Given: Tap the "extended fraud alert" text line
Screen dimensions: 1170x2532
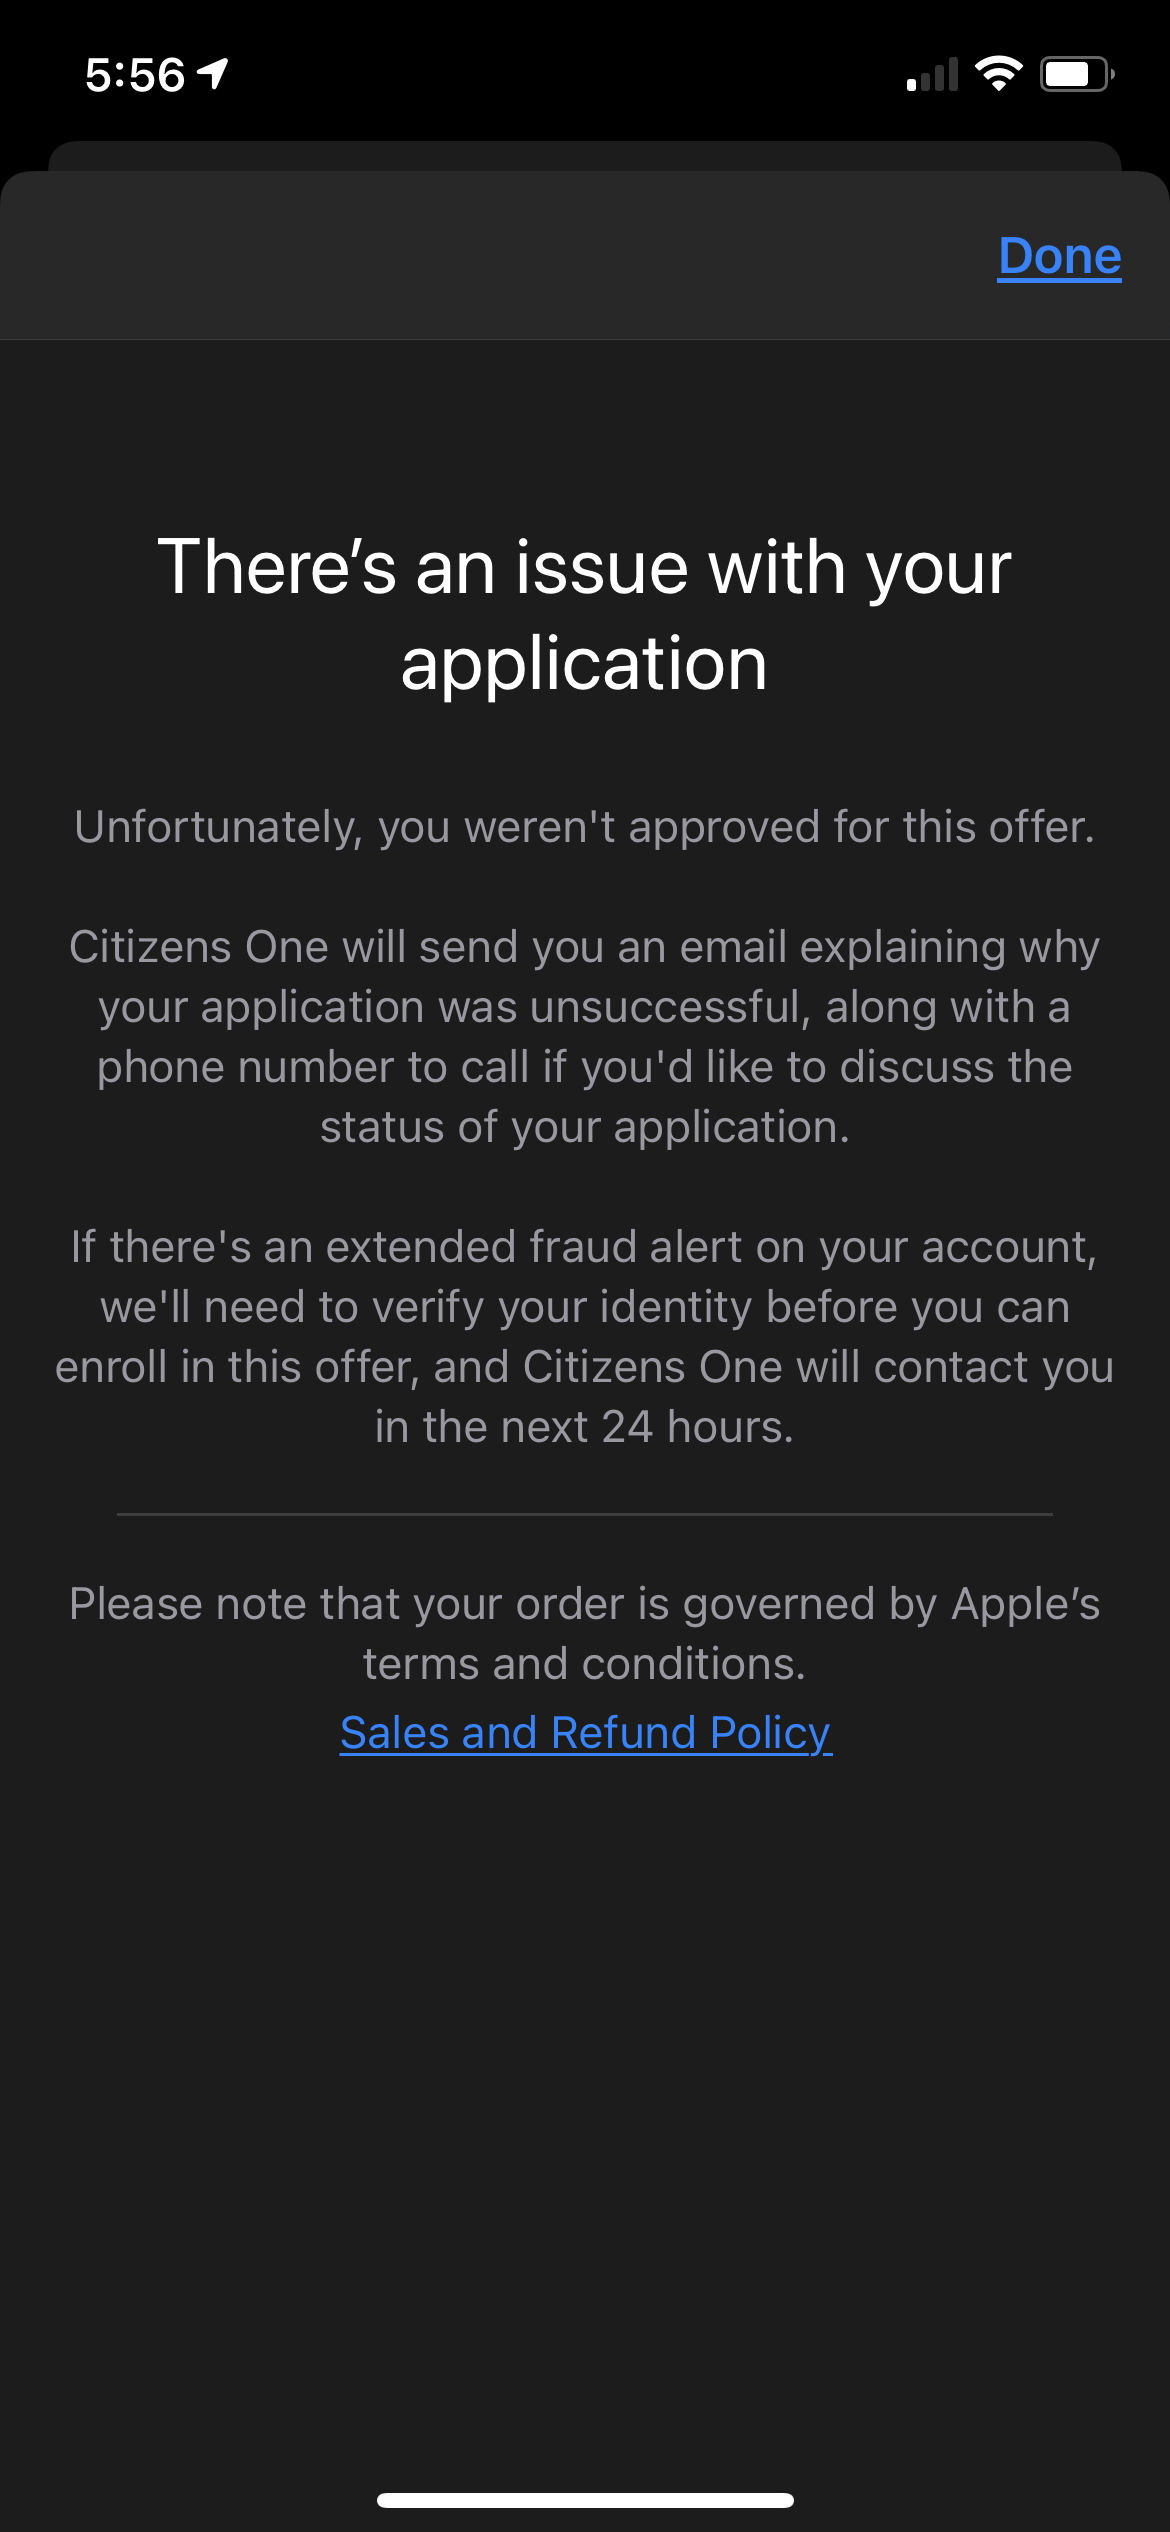Looking at the screenshot, I should 585,1247.
